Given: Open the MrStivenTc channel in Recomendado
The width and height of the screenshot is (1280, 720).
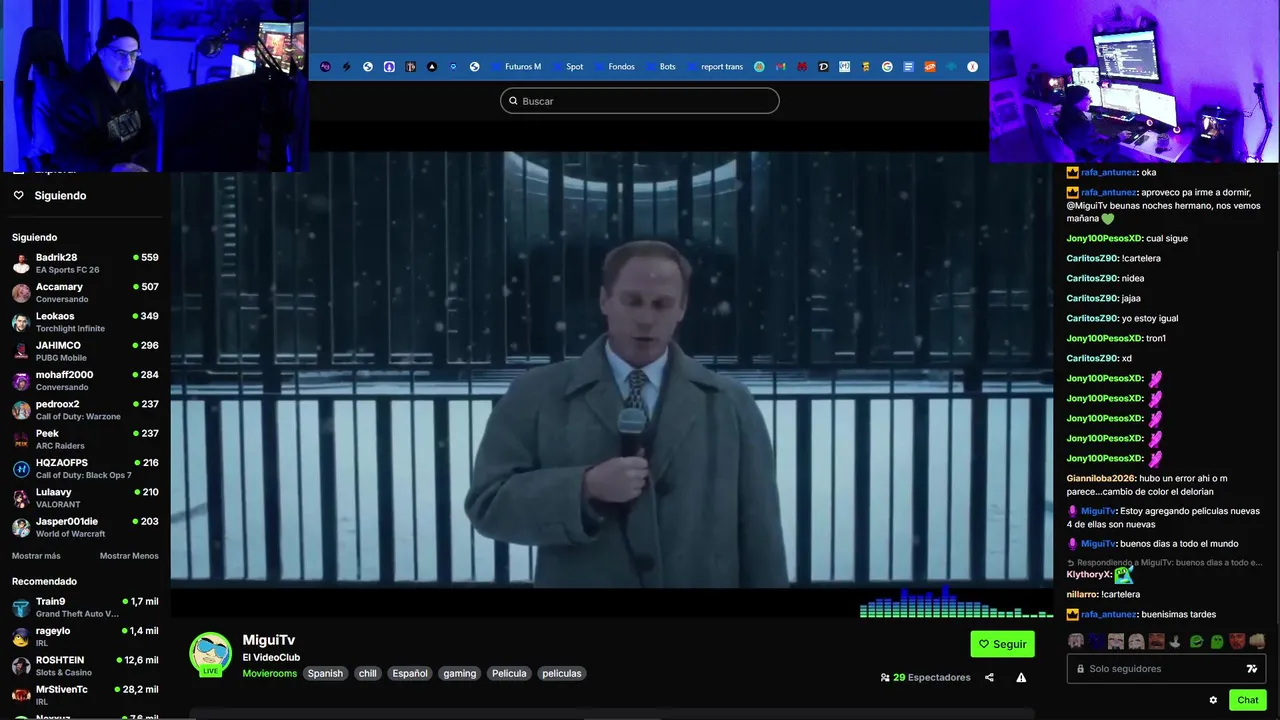Looking at the screenshot, I should pyautogui.click(x=85, y=695).
